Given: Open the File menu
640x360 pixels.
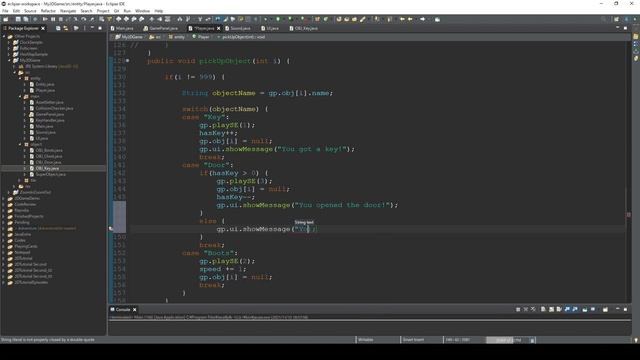Looking at the screenshot, I should point(5,11).
